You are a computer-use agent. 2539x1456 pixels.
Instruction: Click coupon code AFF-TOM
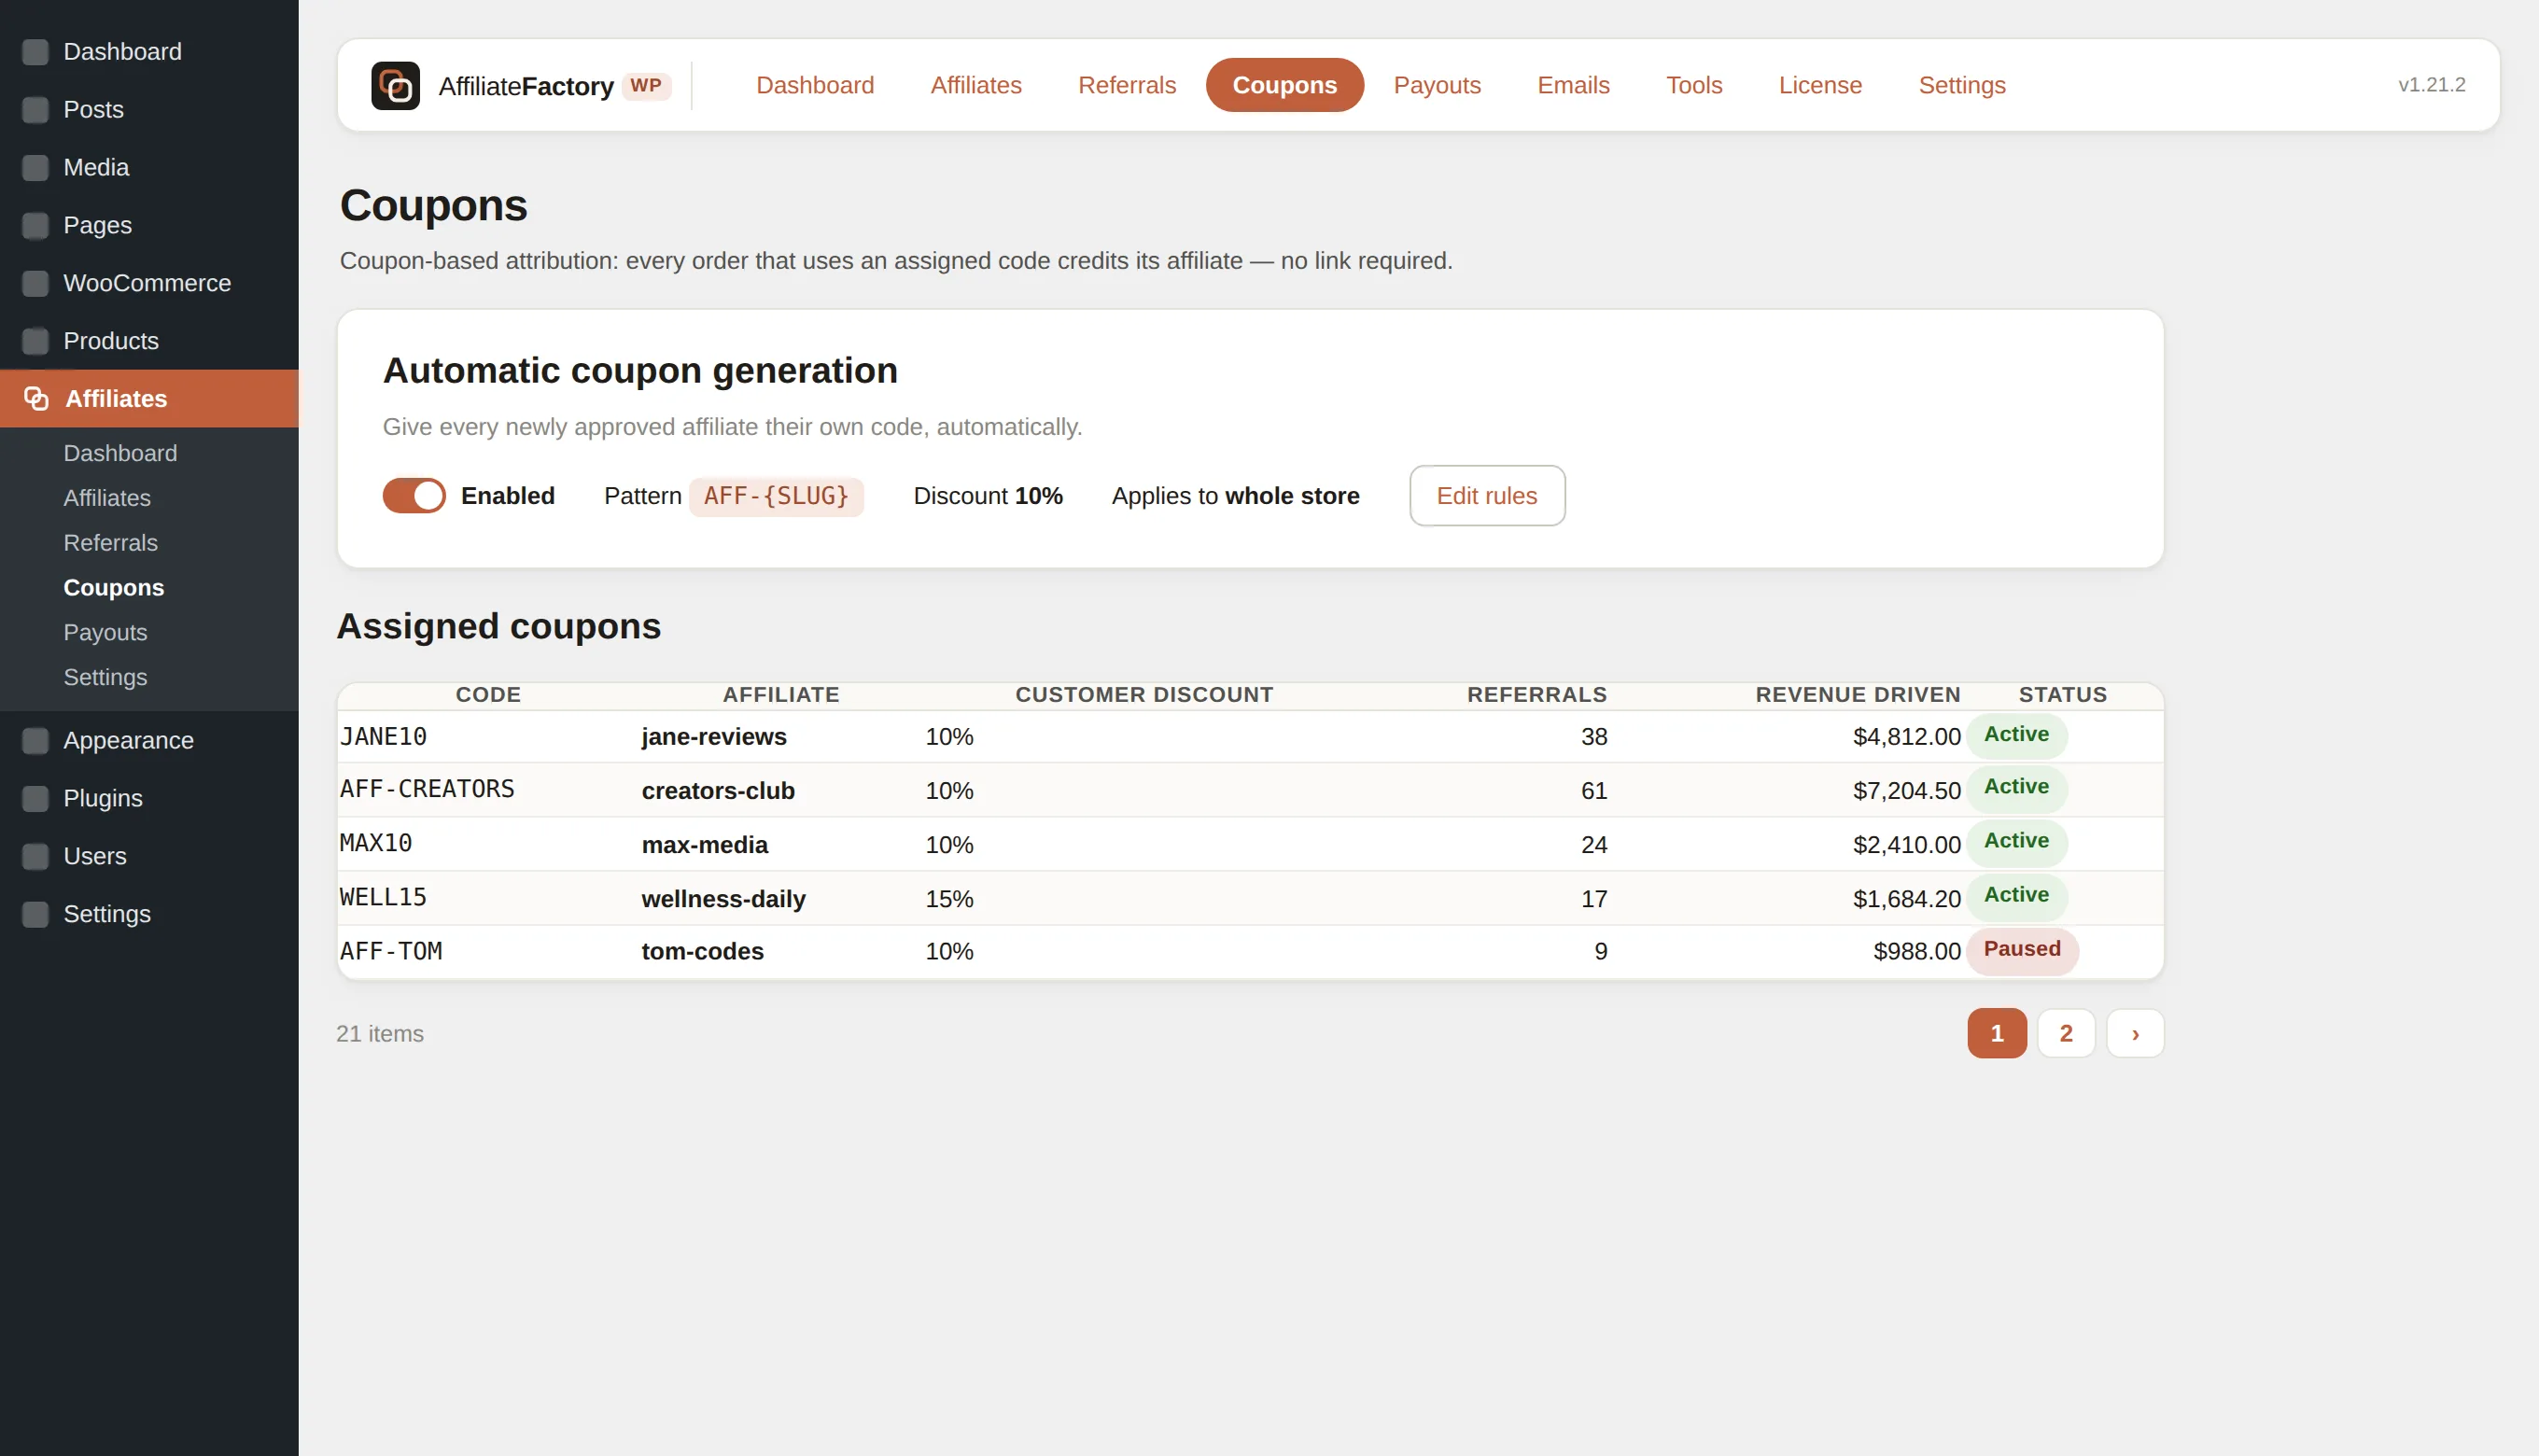coord(391,951)
